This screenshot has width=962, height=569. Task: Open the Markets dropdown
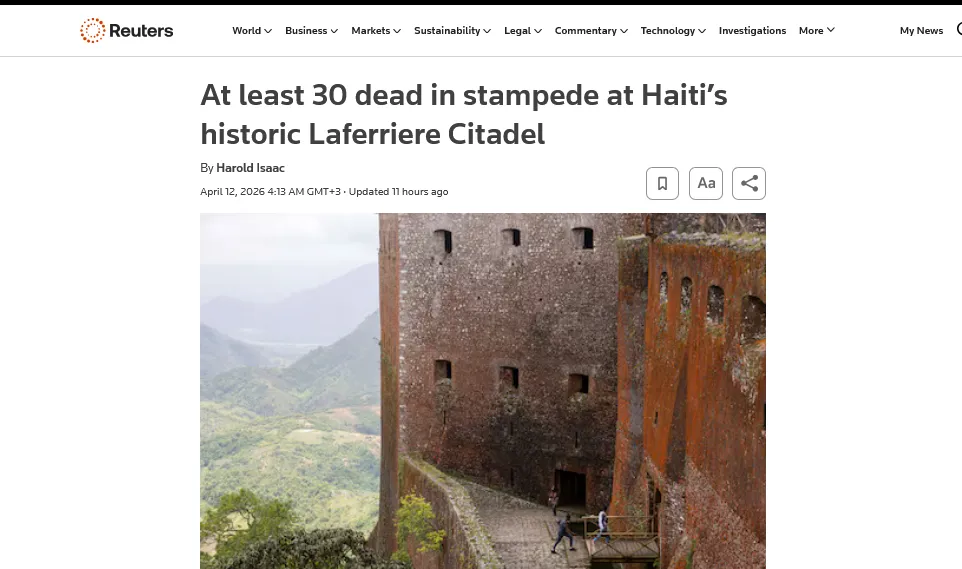(375, 31)
